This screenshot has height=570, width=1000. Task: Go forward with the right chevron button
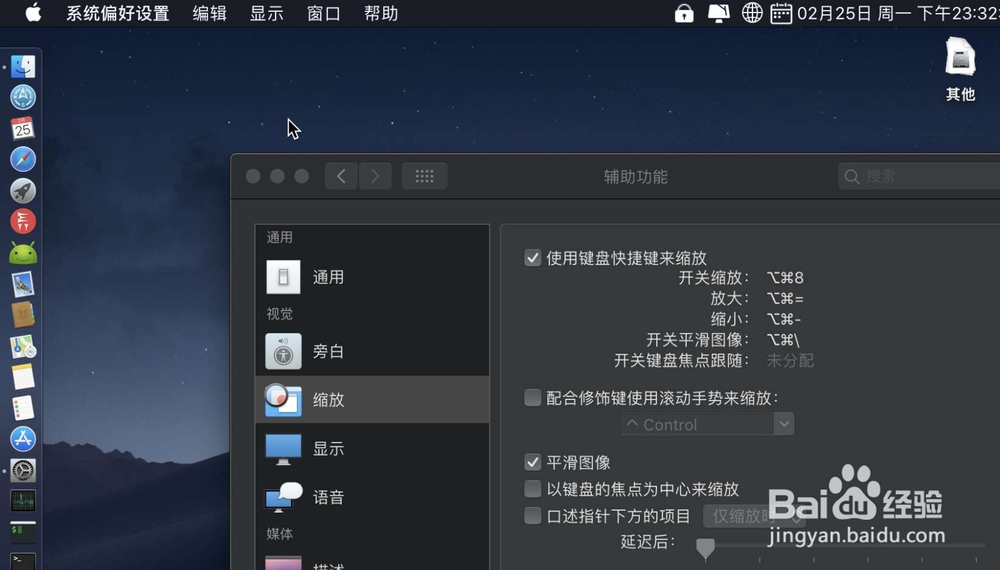coord(375,176)
